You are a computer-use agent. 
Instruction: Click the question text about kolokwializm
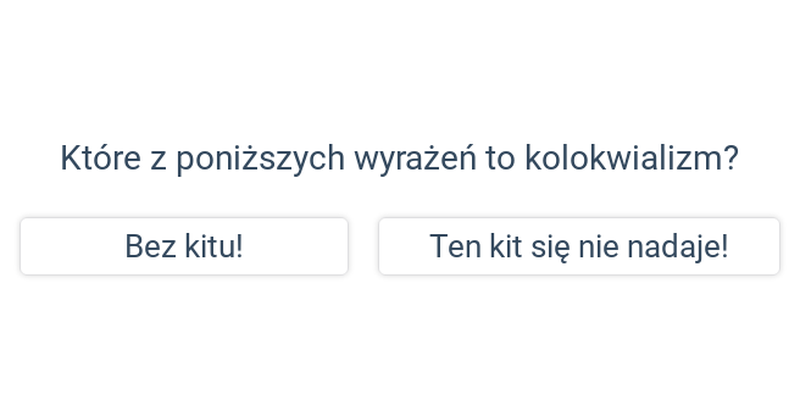(x=399, y=159)
